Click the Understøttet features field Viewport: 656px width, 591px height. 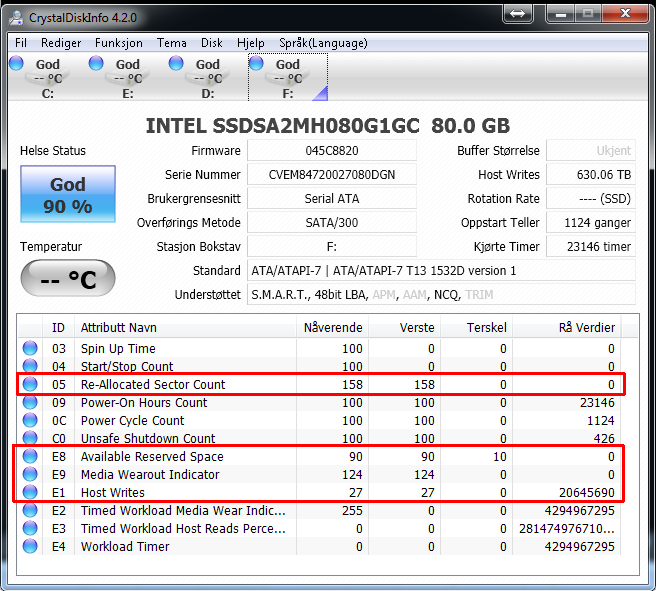click(x=441, y=294)
